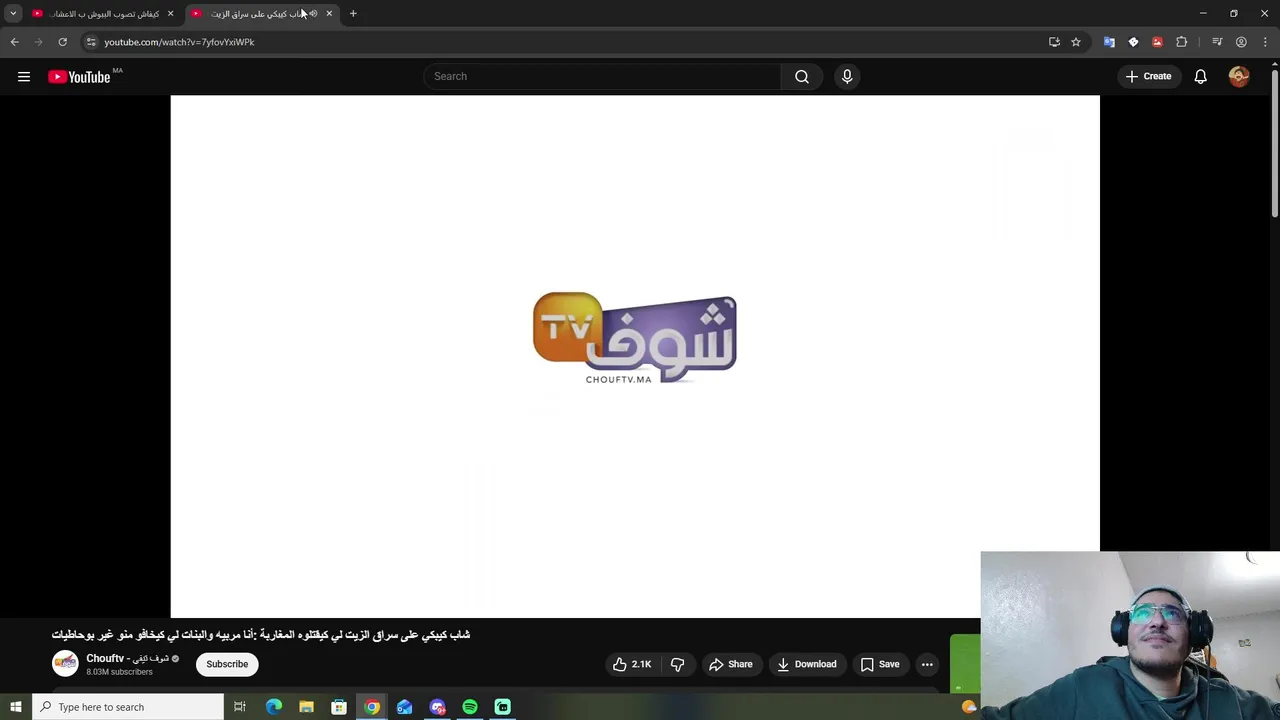Screen dimensions: 1280x720
Task: Click the Google Translate extension icon
Action: pos(1109,42)
